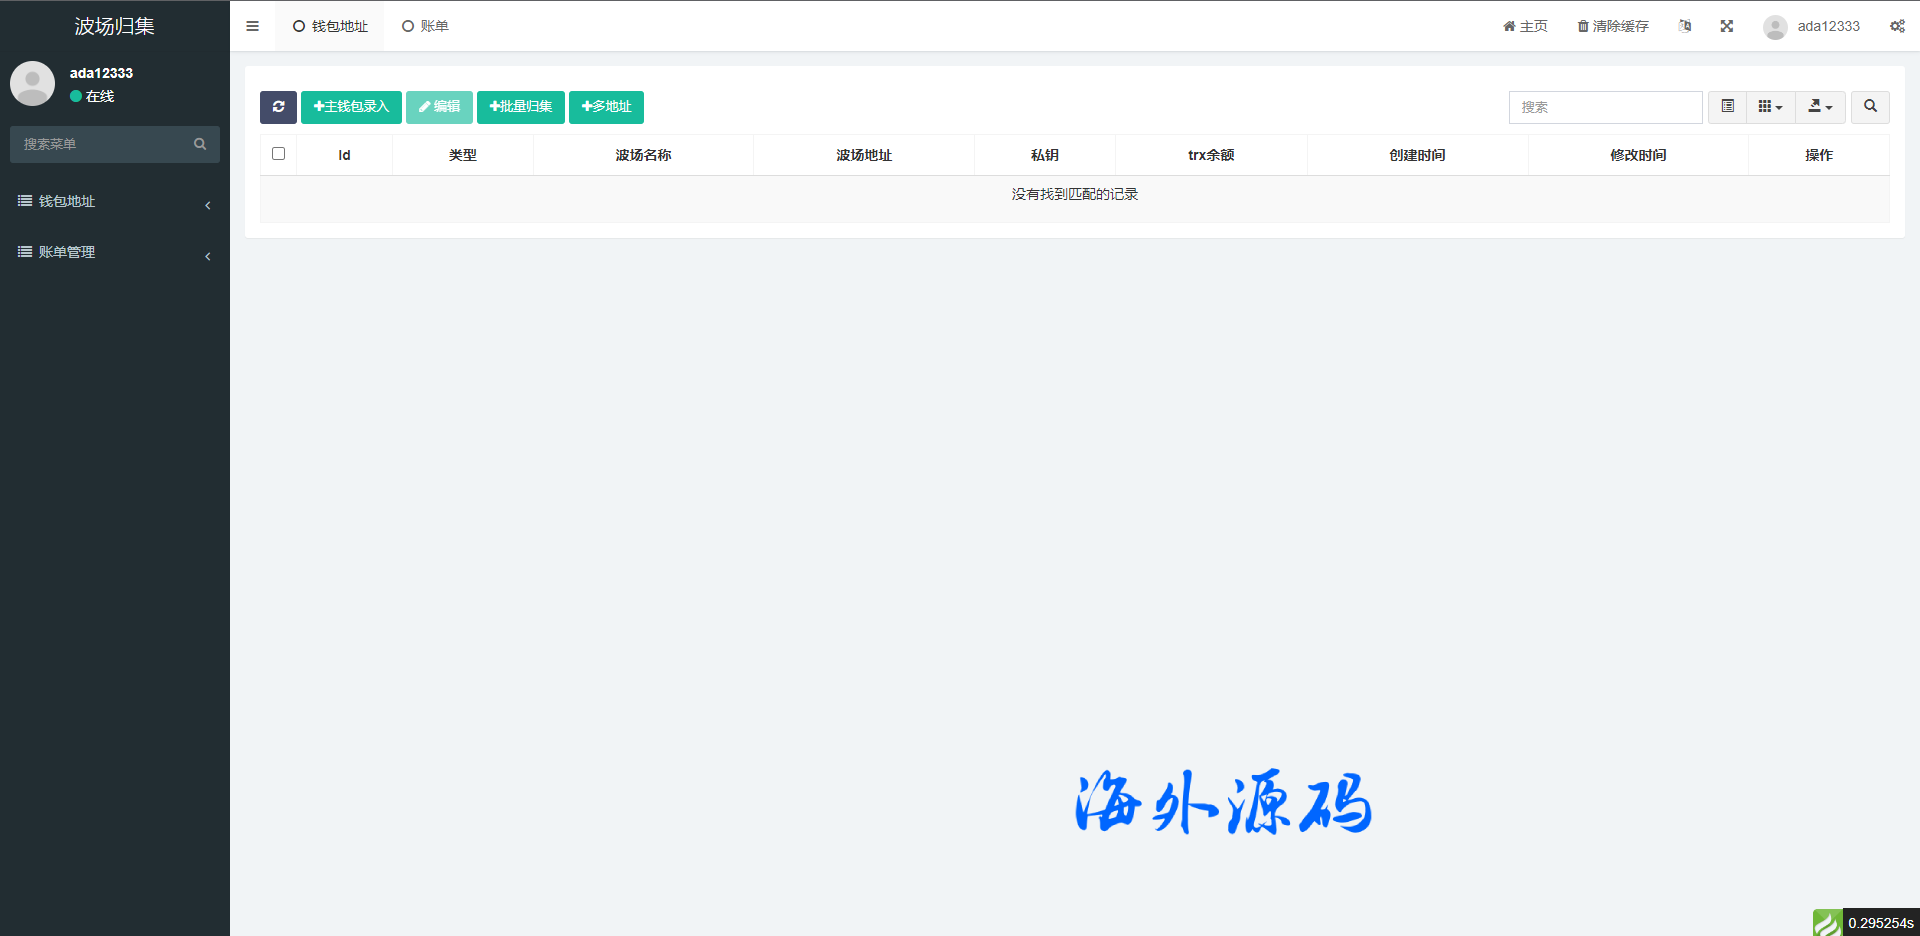Open the export data dropdown
The width and height of the screenshot is (1920, 936).
[1820, 107]
